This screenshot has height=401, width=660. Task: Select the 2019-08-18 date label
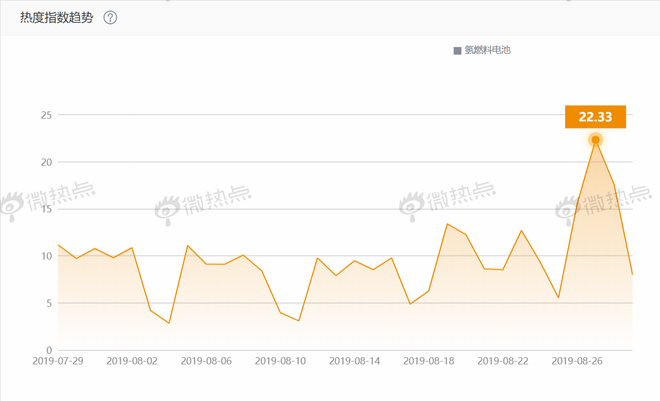[429, 362]
